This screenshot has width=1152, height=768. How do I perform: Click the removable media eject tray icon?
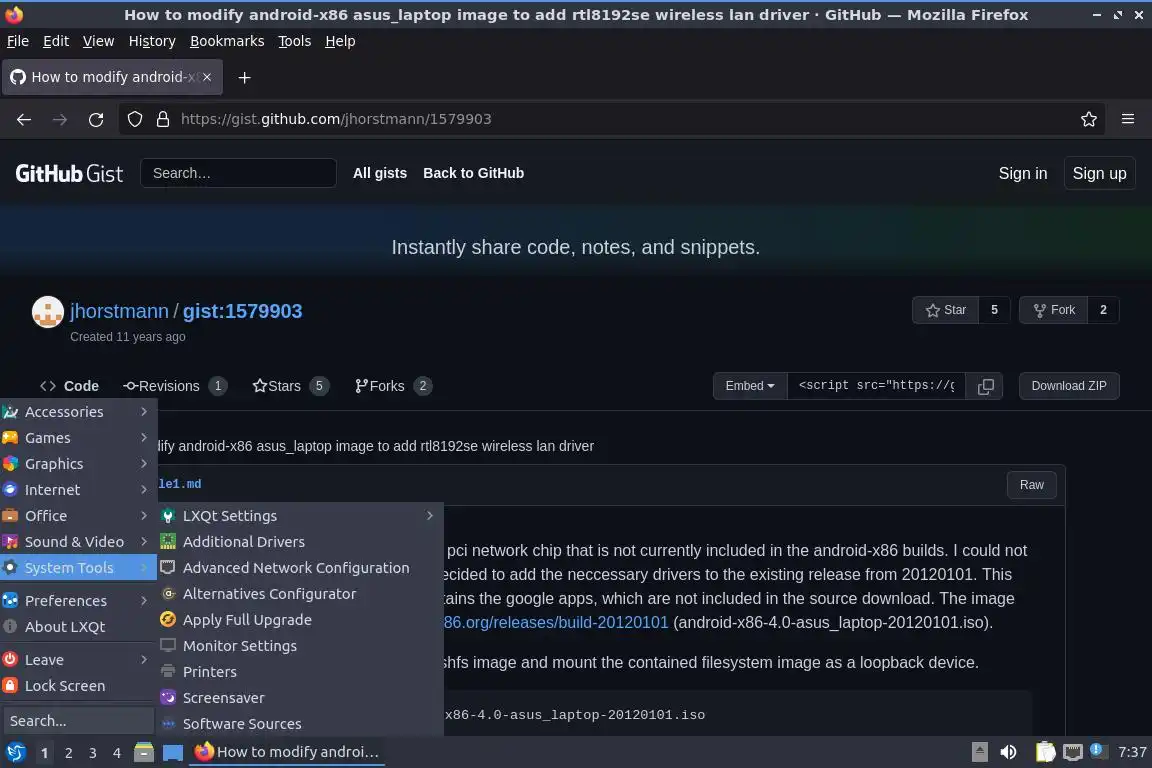click(979, 752)
